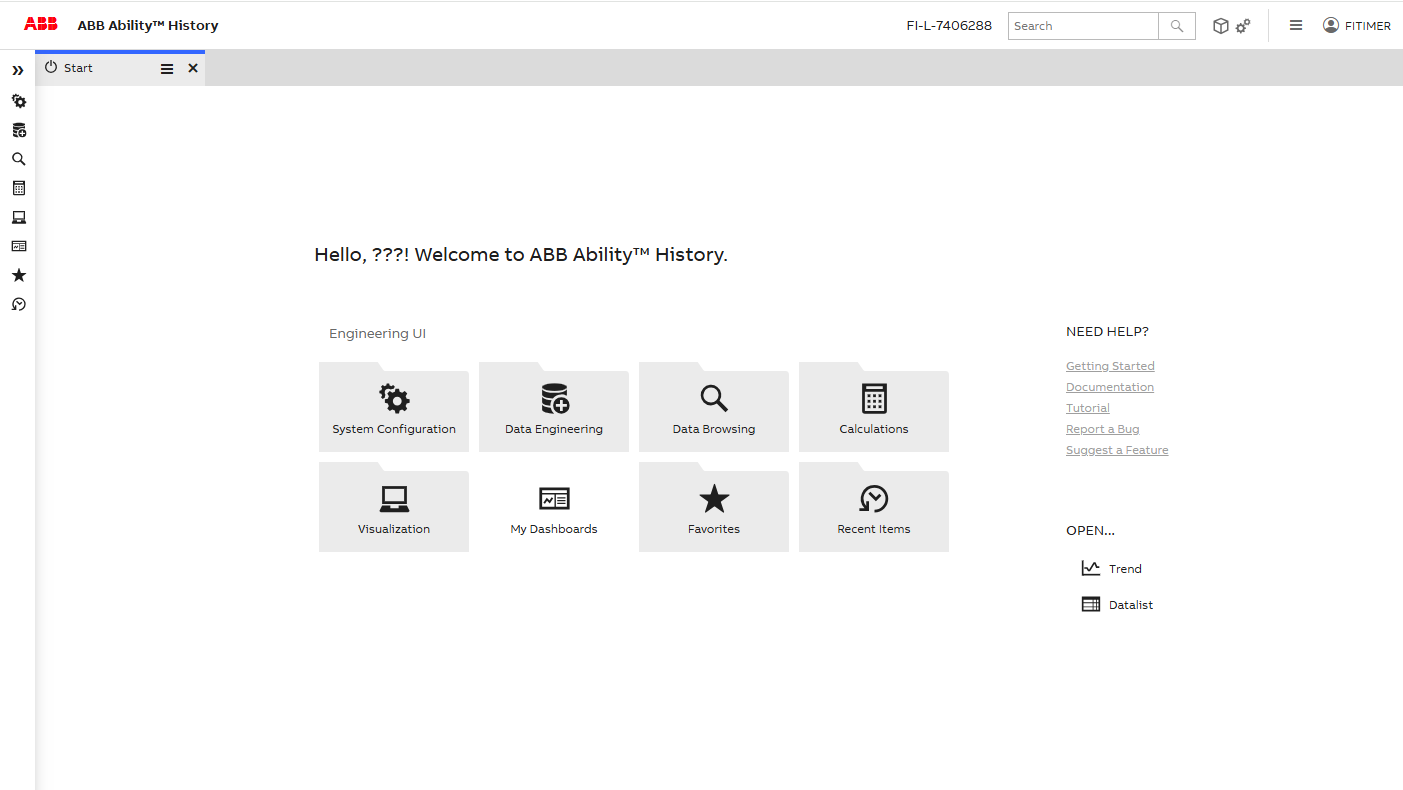Screen dimensions: 1403x790
Task: Expand the sidebar with double chevron
Action: click(18, 71)
